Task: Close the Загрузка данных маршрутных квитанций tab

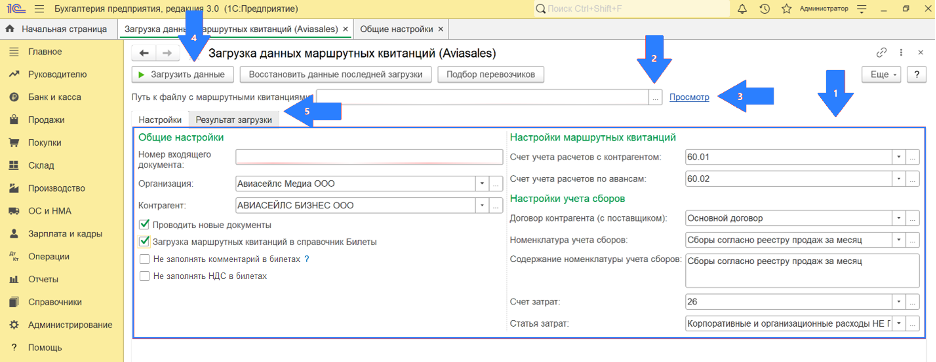Action: coord(345,29)
